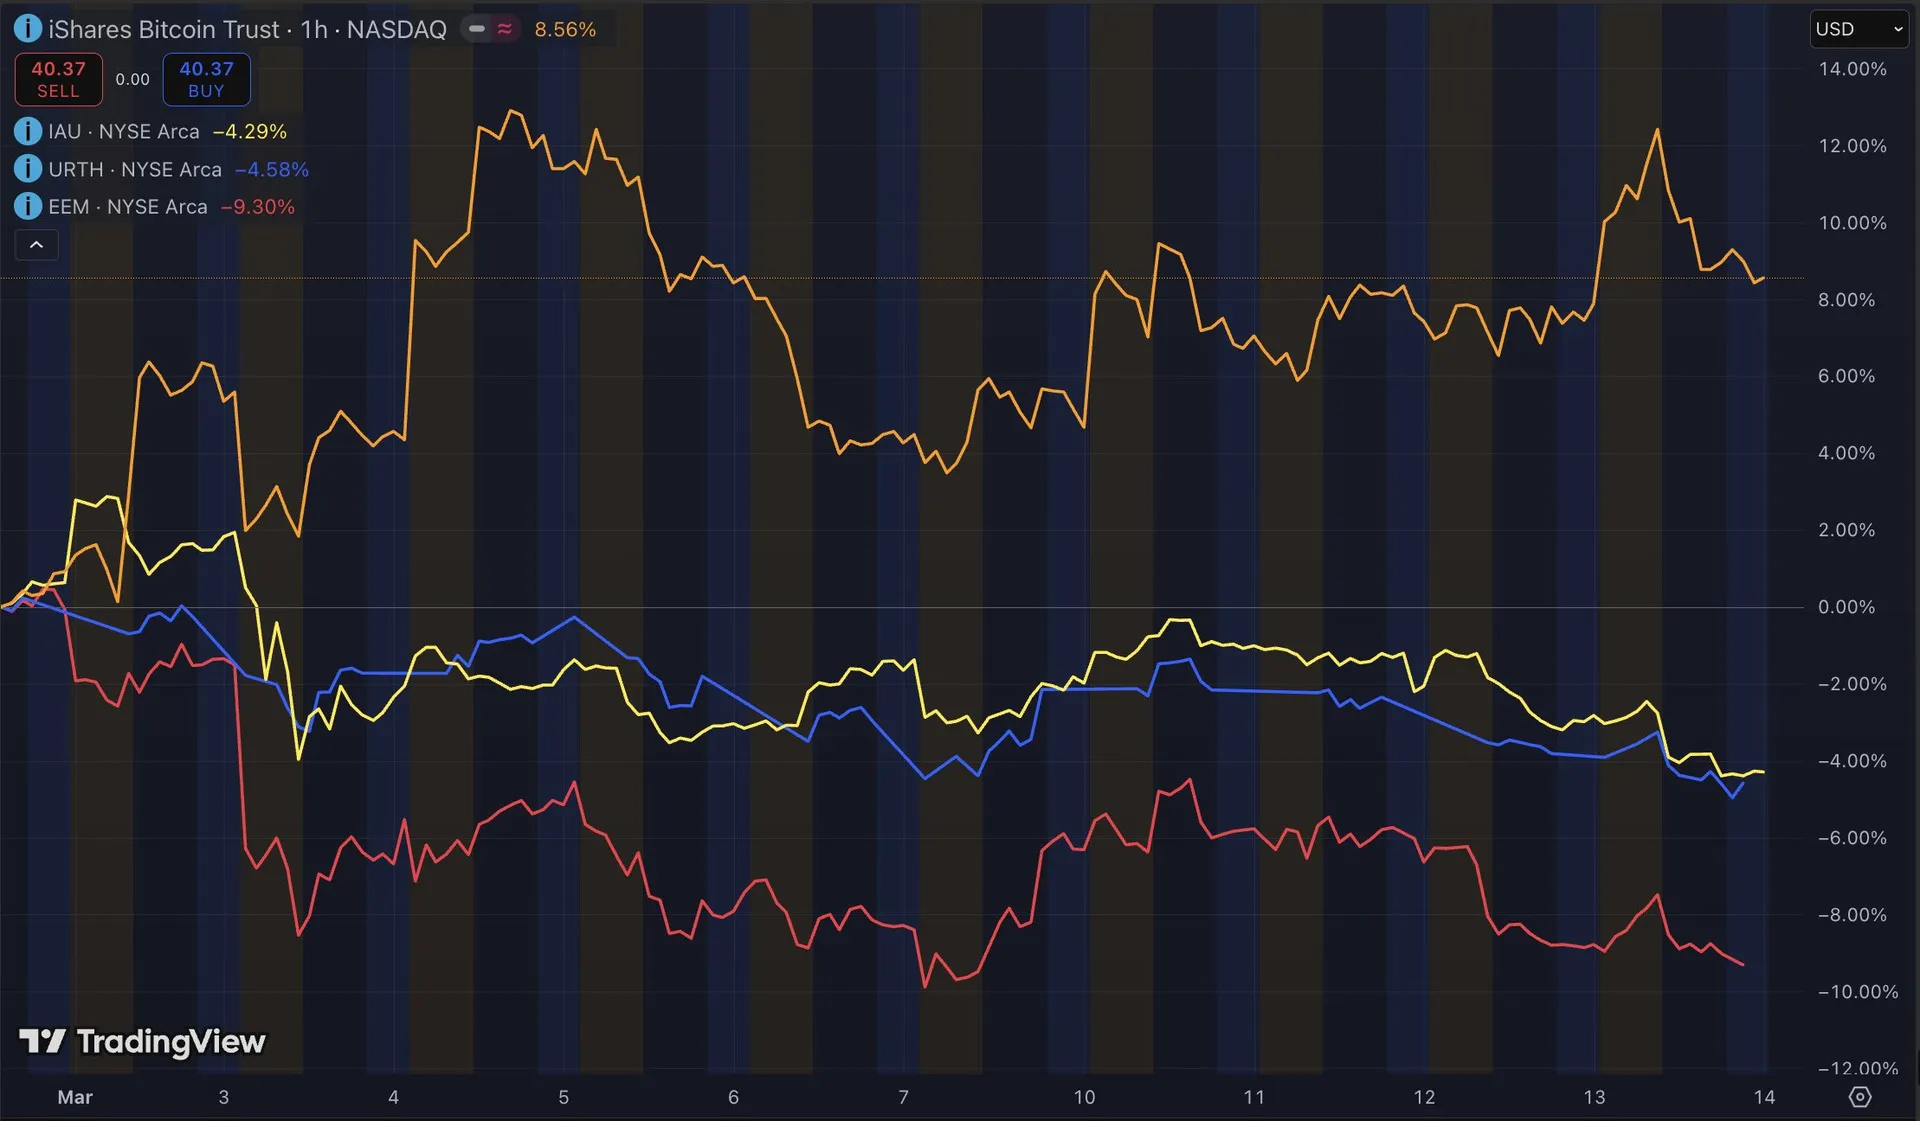Click the 8.56% Bitcoin Trust change value
This screenshot has height=1121, width=1920.
[x=565, y=29]
